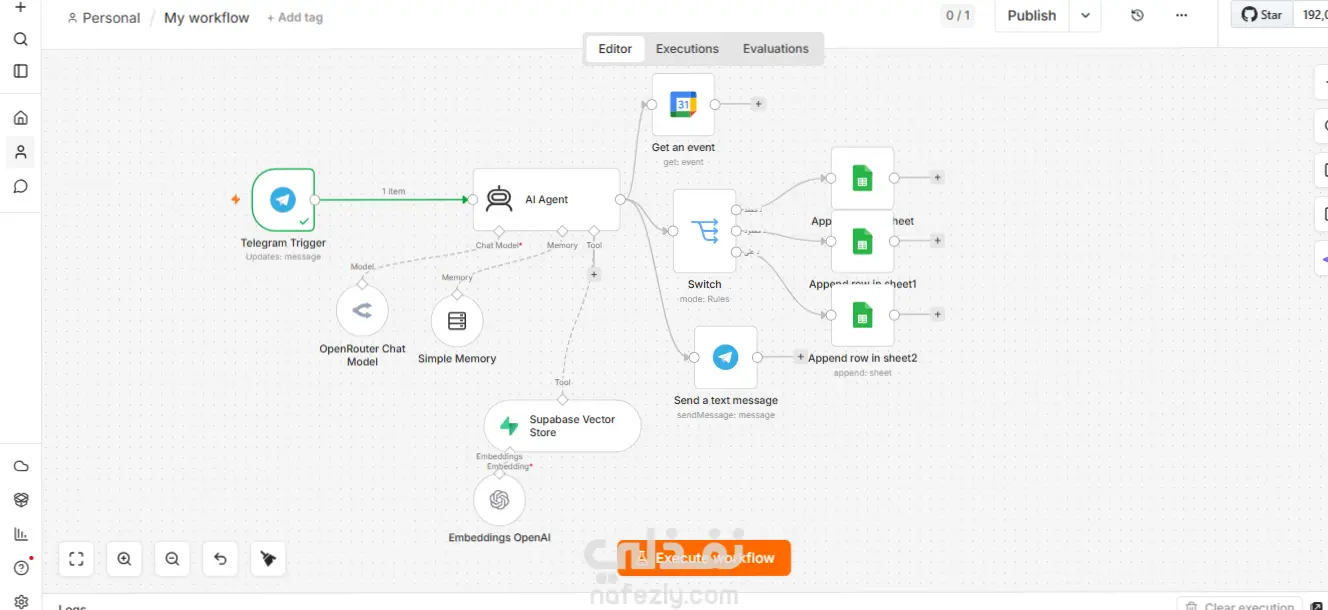
Task: Add a node after Append row in sheet2
Action: point(937,315)
